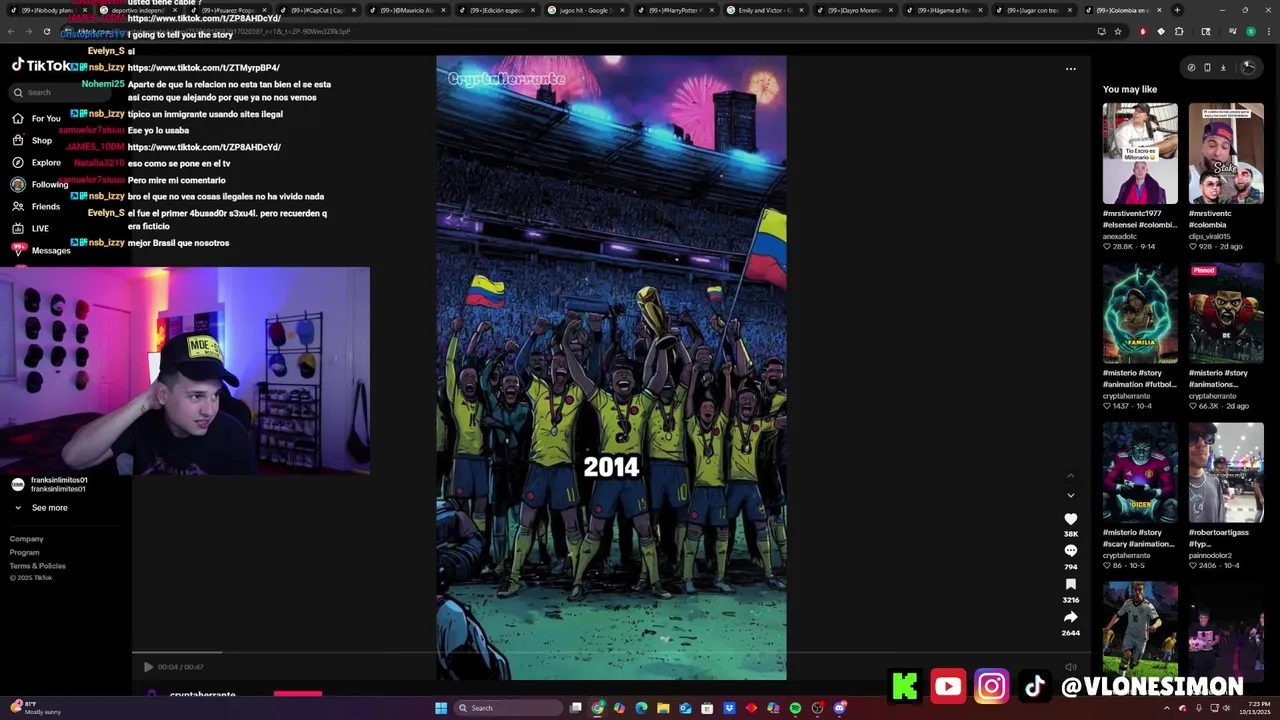The image size is (1280, 720).
Task: Open Microsoft Edge from the taskbar
Action: 641,708
